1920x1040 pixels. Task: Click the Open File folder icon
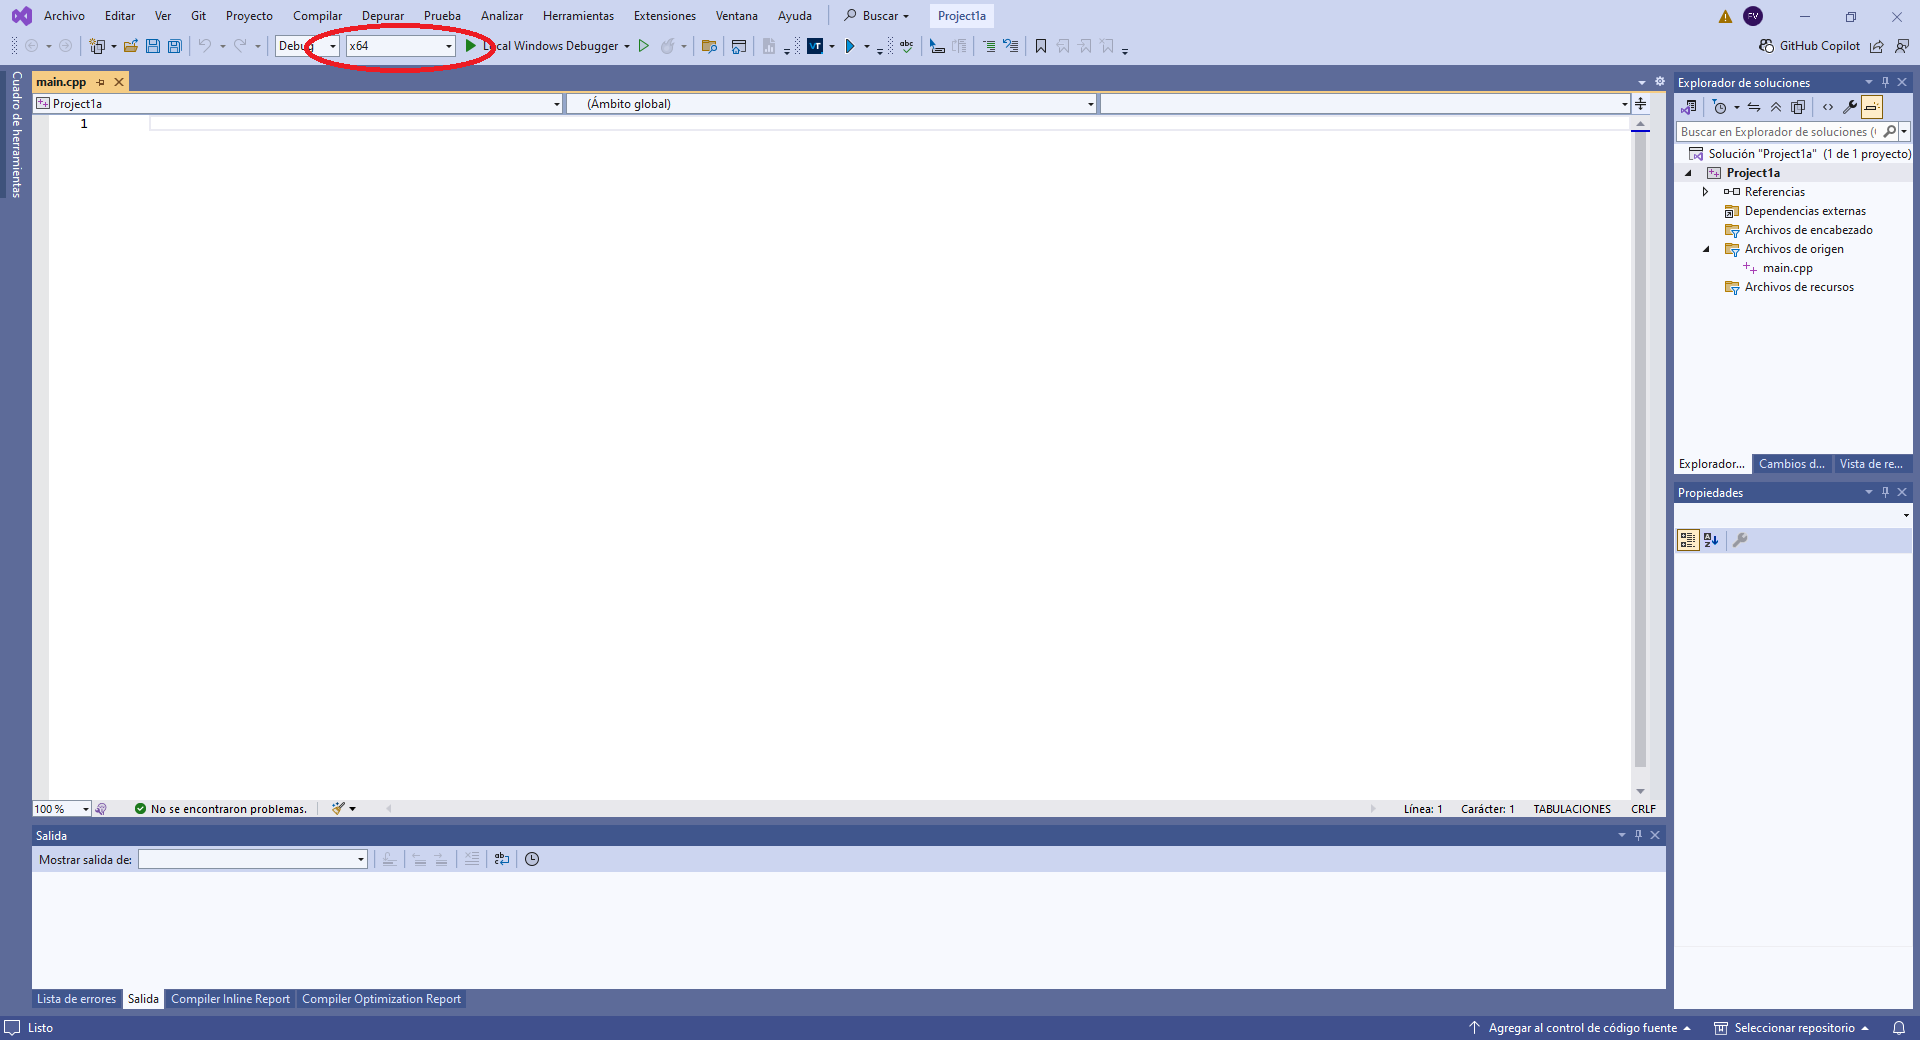tap(131, 46)
